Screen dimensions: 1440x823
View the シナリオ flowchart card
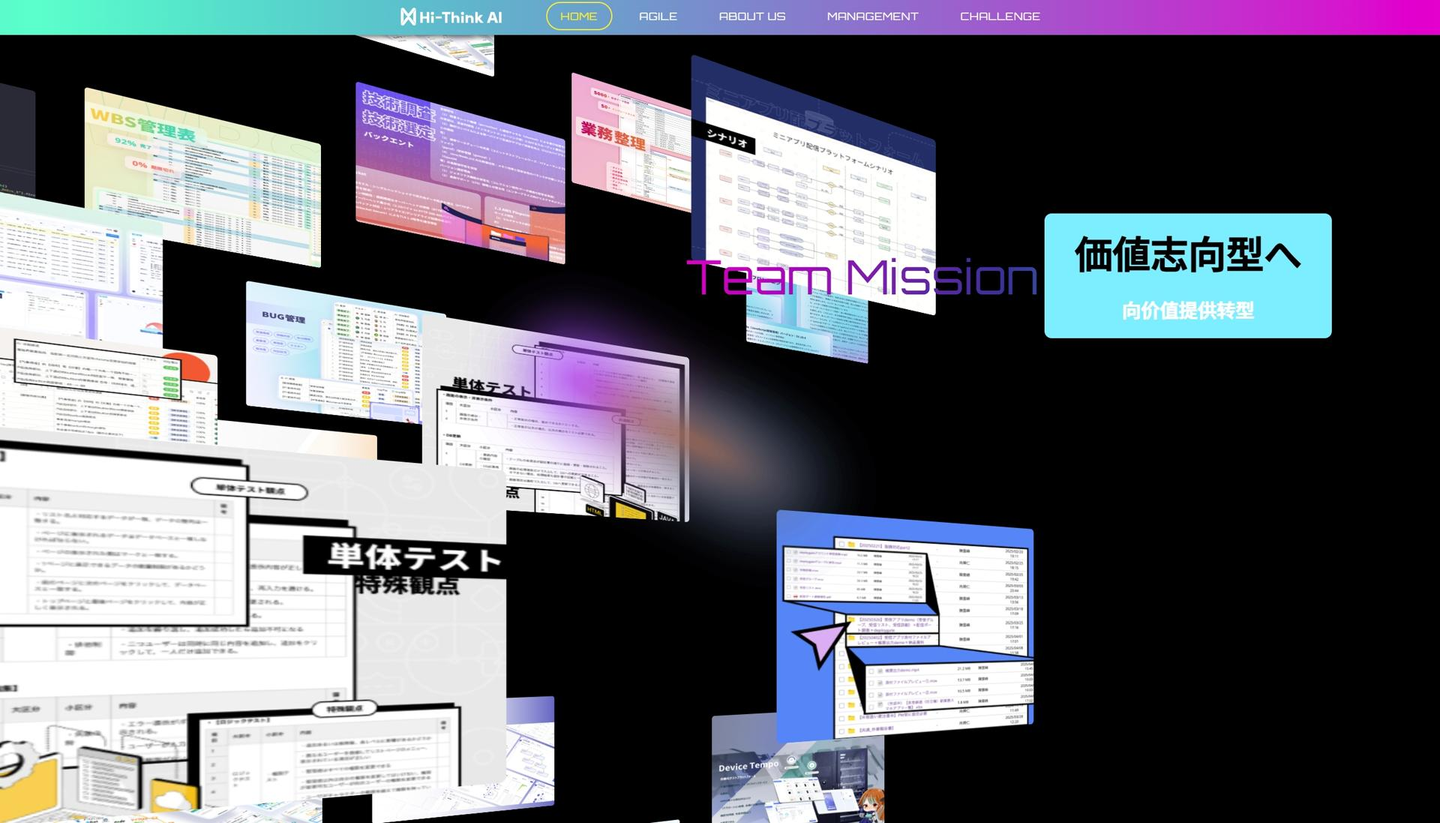813,185
